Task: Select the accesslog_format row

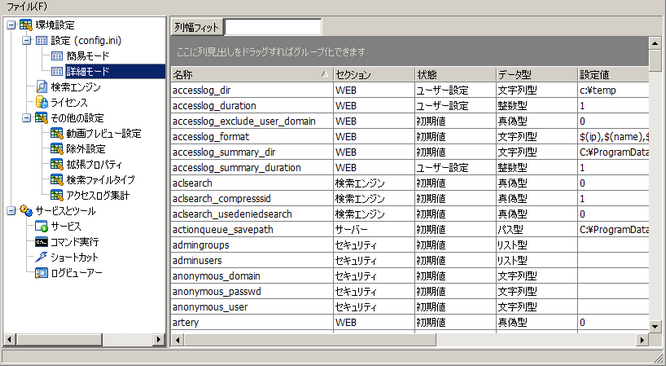Action: pos(410,137)
